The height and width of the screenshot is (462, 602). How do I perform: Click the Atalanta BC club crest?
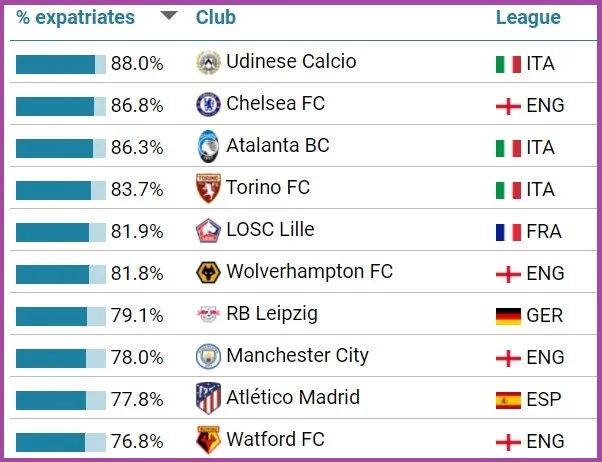[x=207, y=146]
